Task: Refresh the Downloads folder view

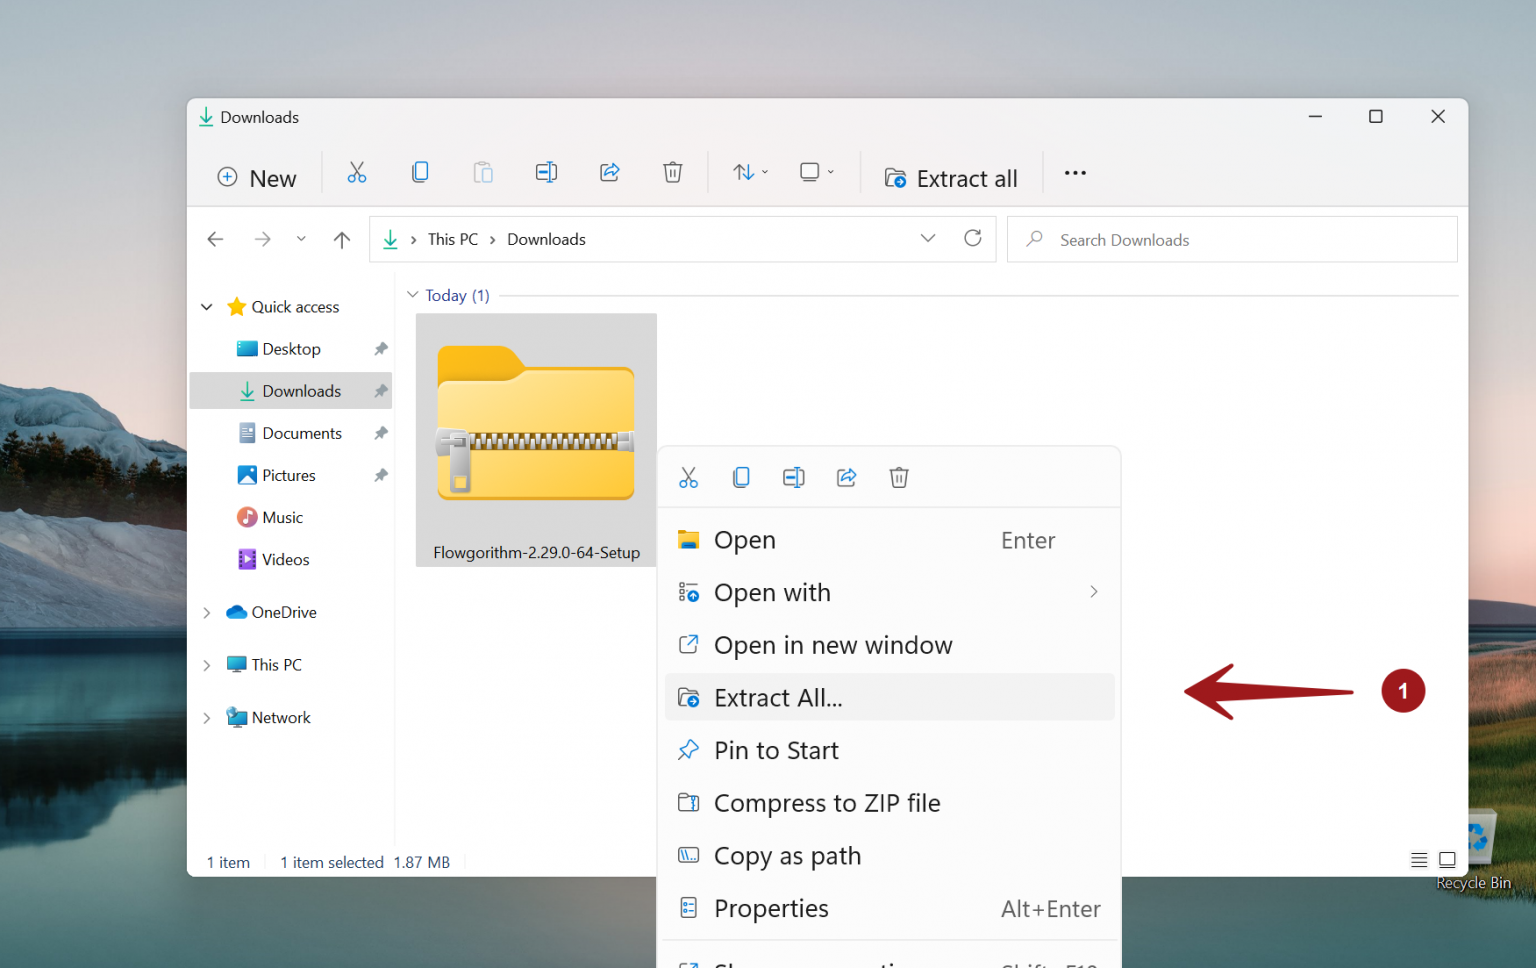Action: point(972,239)
